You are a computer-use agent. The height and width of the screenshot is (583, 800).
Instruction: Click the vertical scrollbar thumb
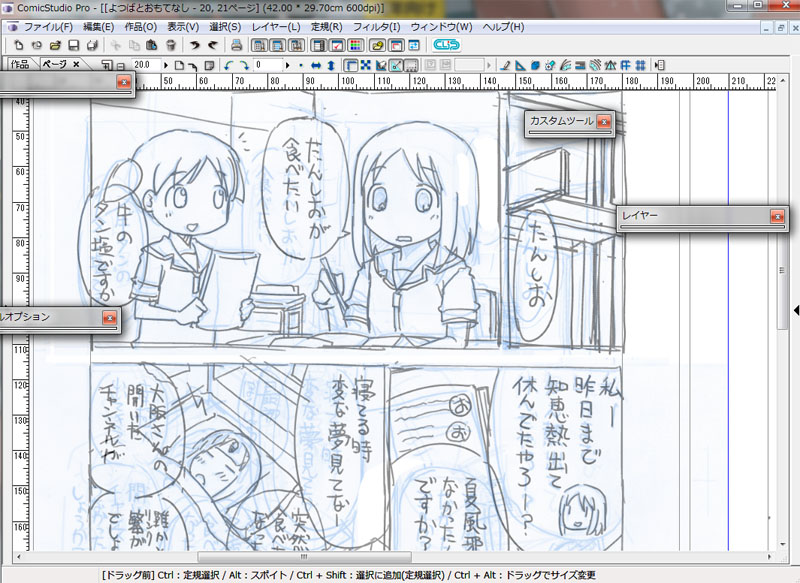click(782, 270)
